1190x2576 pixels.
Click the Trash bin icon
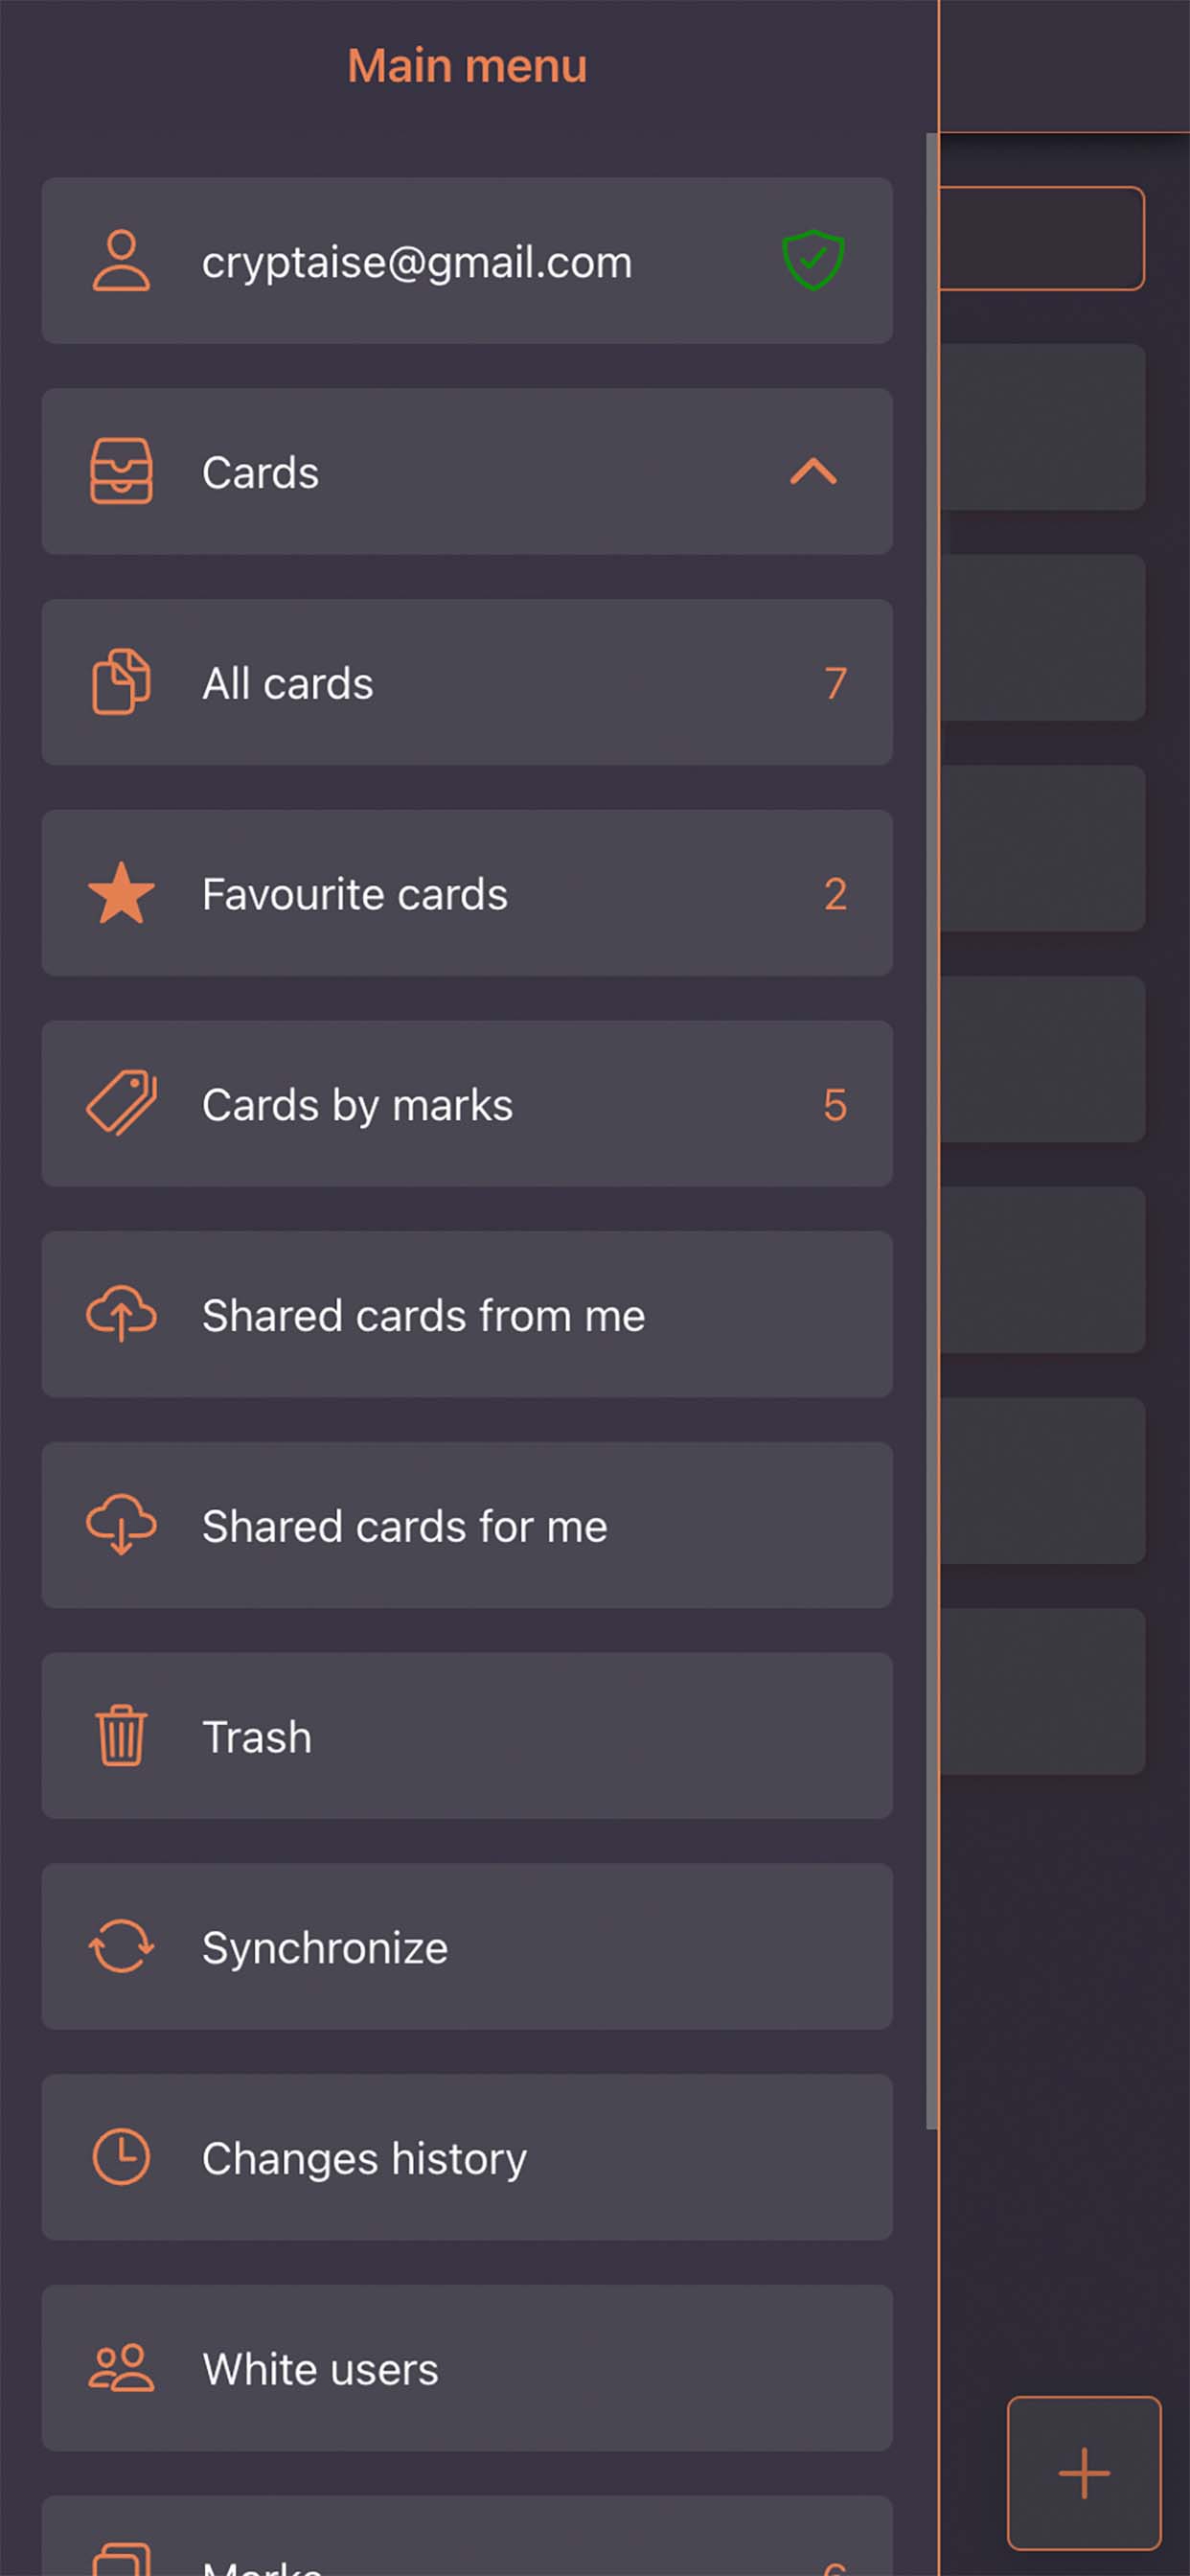[121, 1736]
